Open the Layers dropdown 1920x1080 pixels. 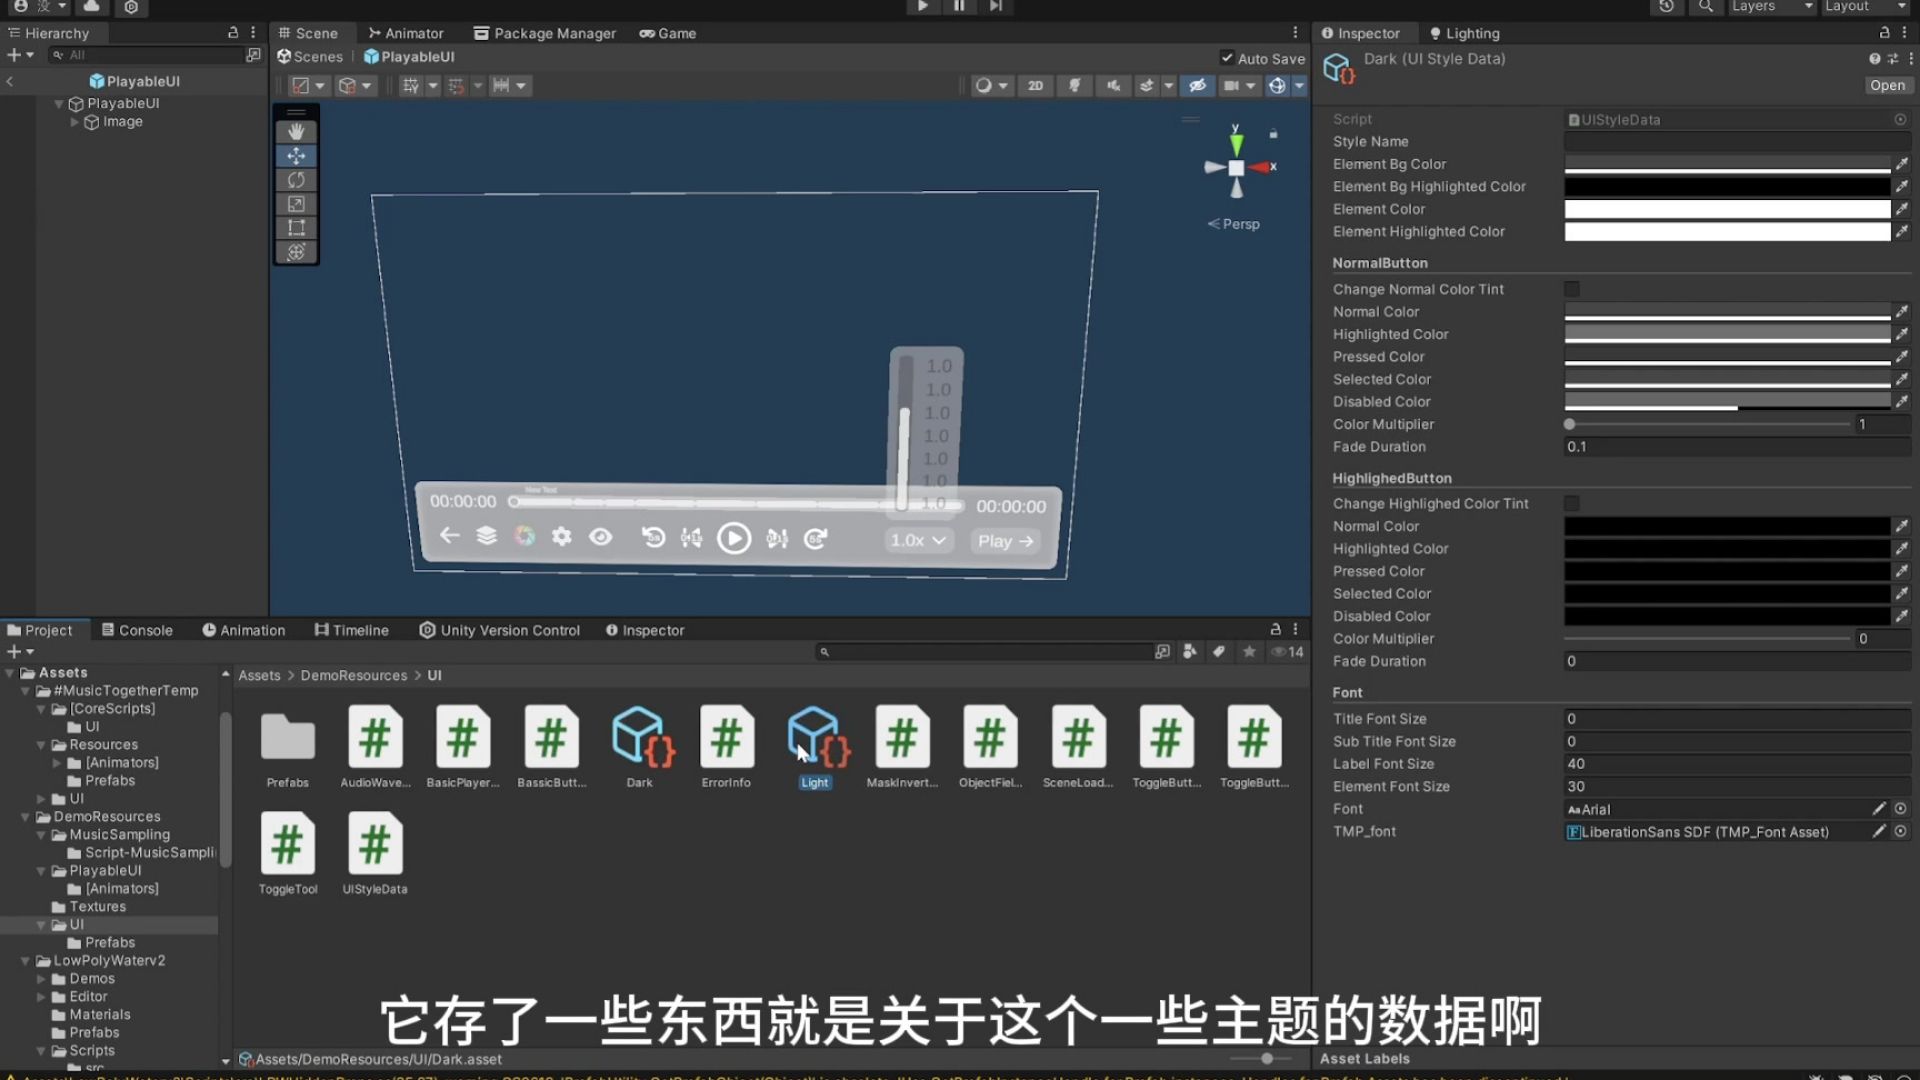click(1772, 6)
